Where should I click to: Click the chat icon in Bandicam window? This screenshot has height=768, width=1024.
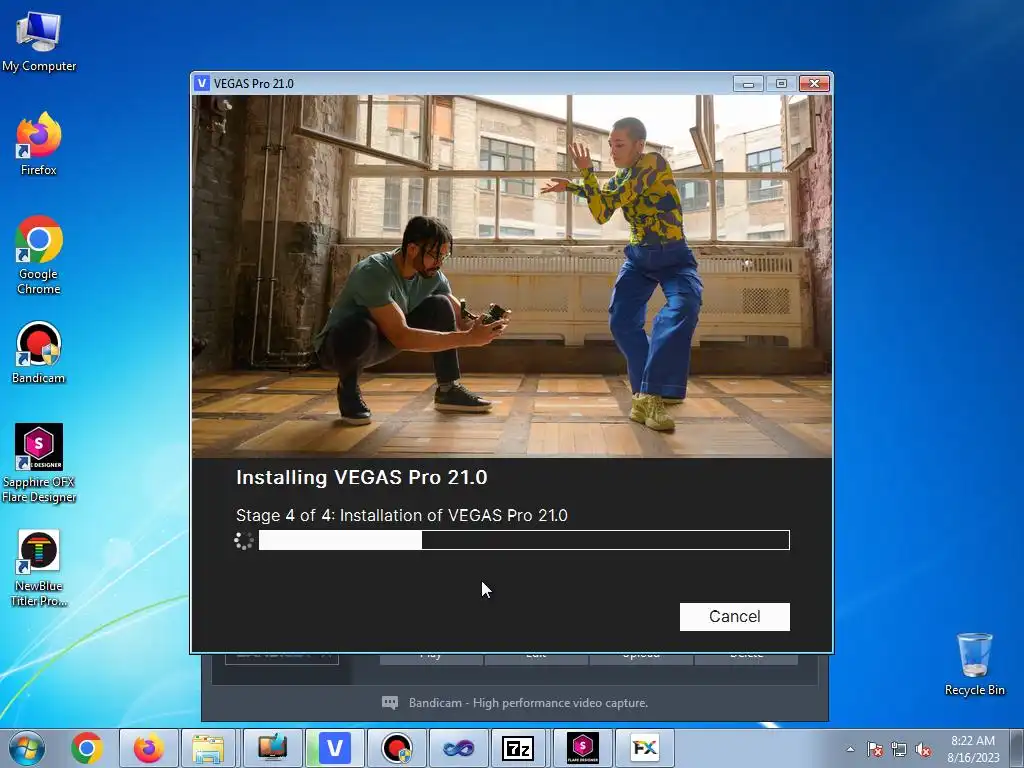click(x=390, y=703)
